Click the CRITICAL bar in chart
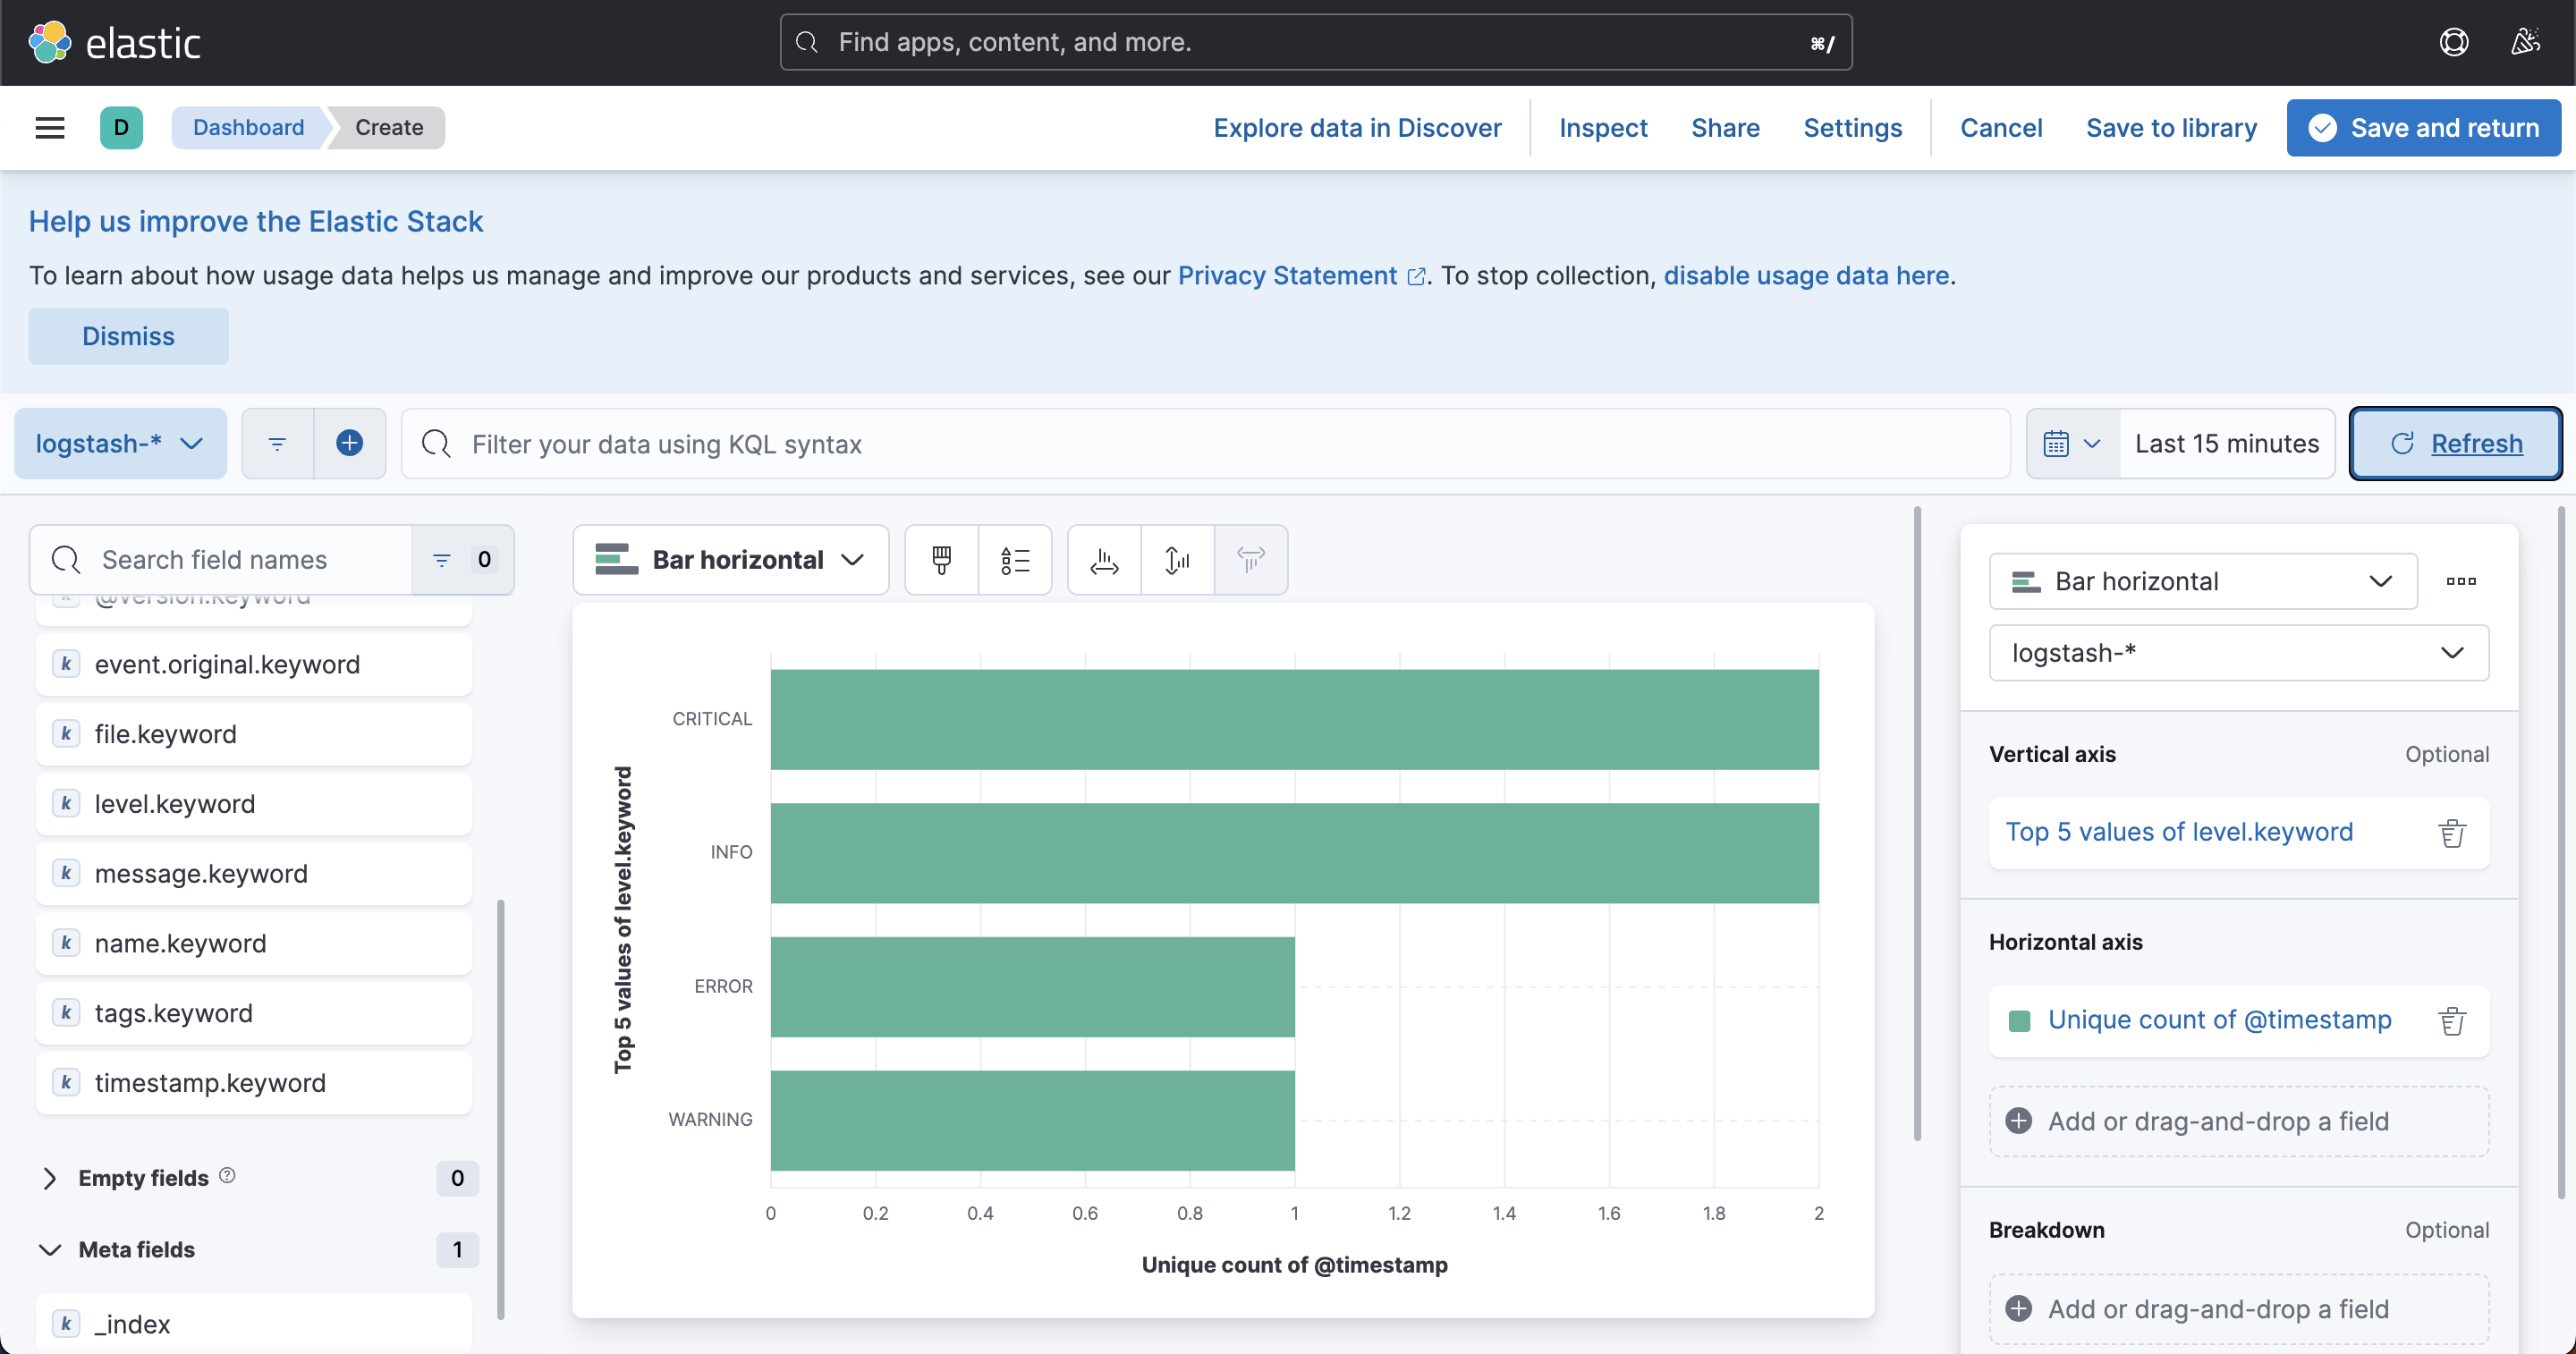 (1294, 719)
